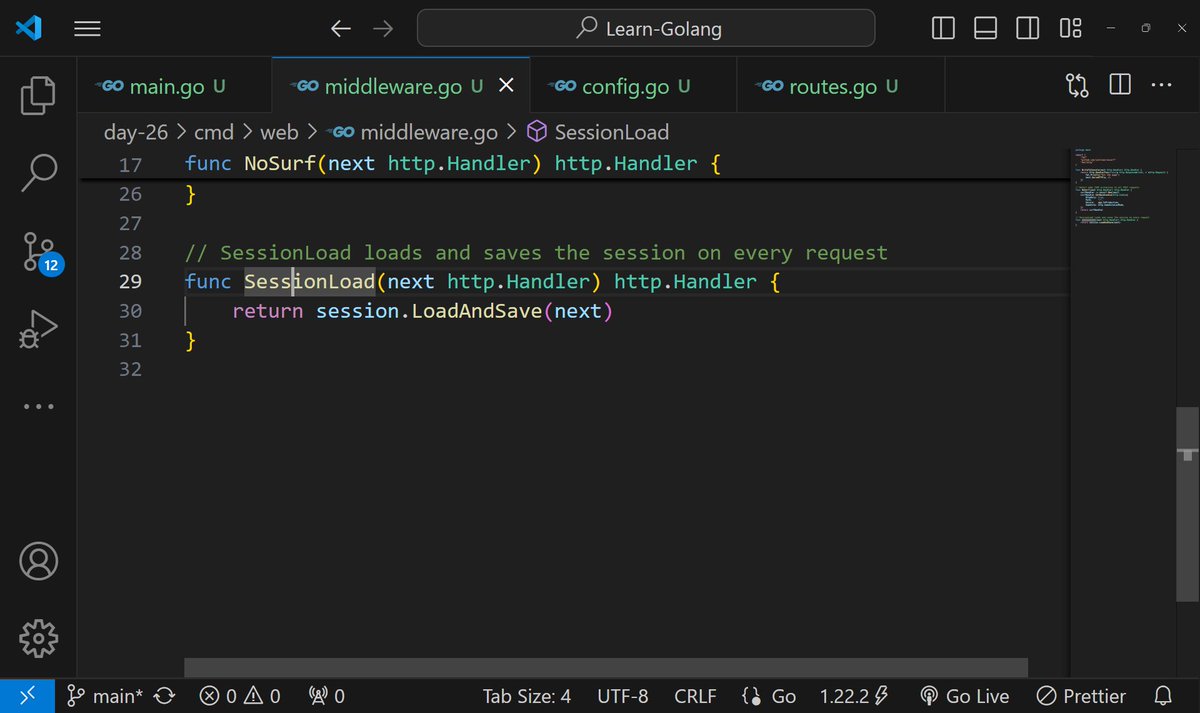This screenshot has height=713, width=1200.
Task: Open Source Control with 12 pending changes
Action: [41, 252]
